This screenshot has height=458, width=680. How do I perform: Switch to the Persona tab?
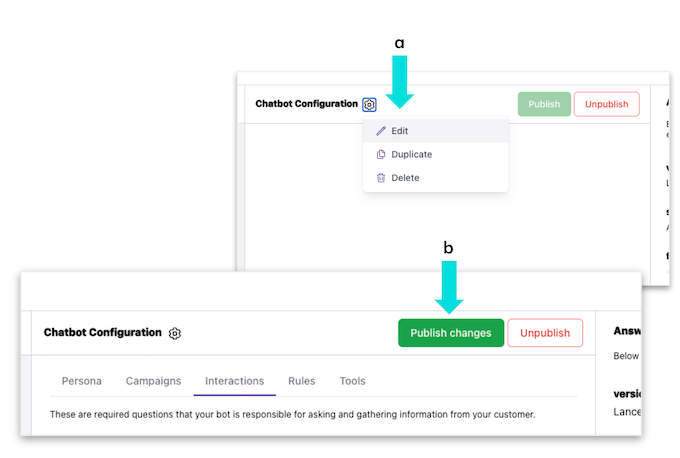(x=81, y=381)
